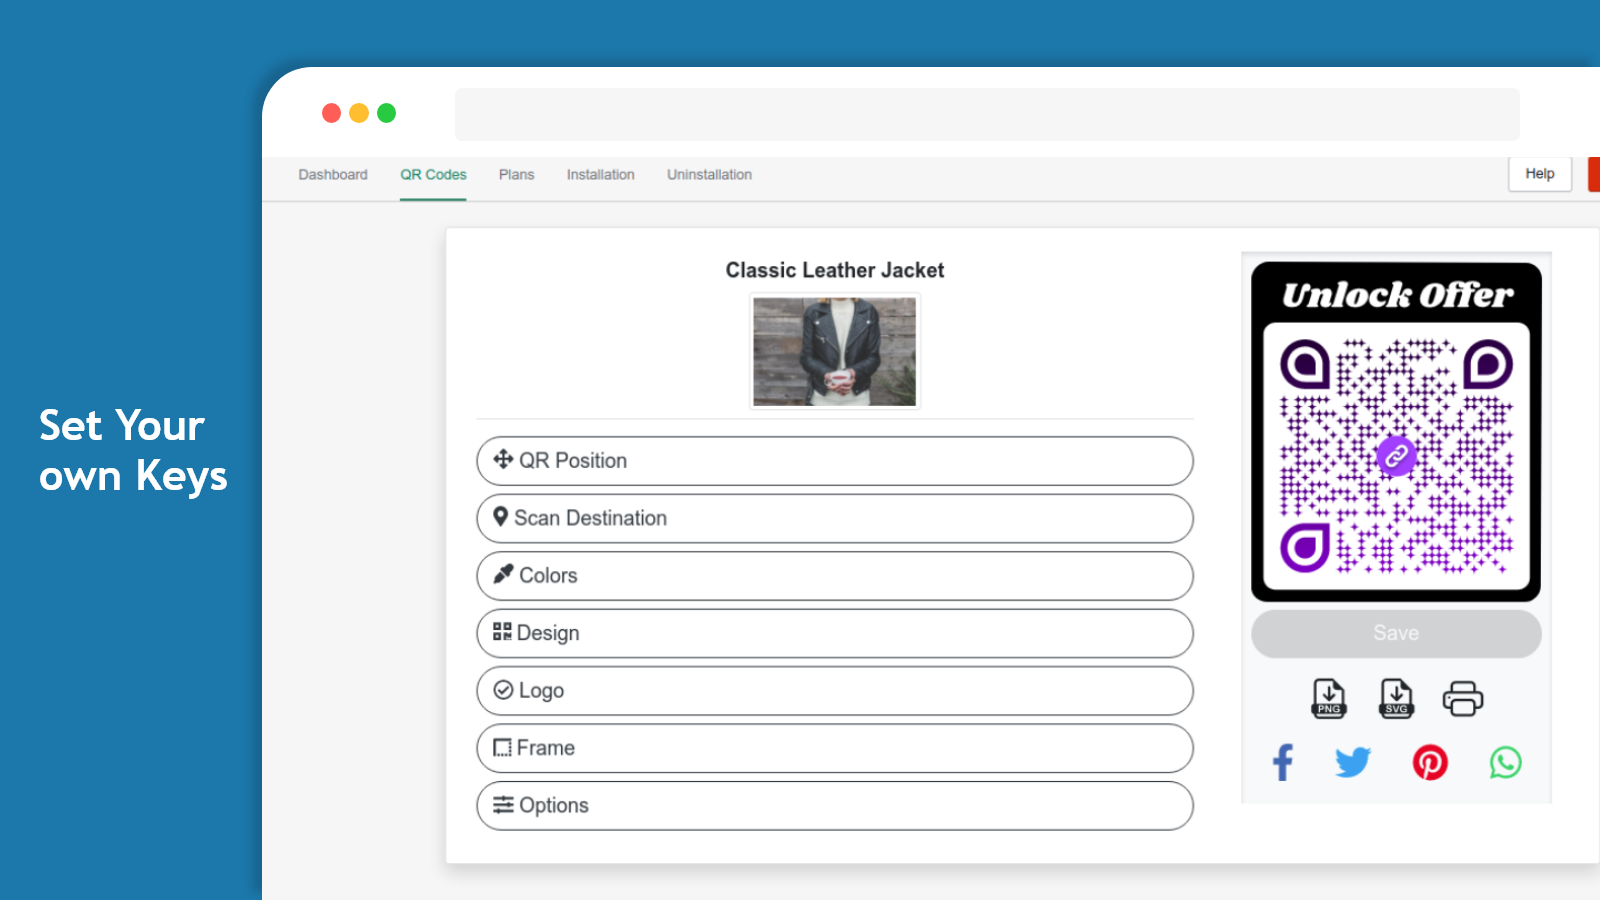
Task: Click the print QR code icon
Action: [1462, 698]
